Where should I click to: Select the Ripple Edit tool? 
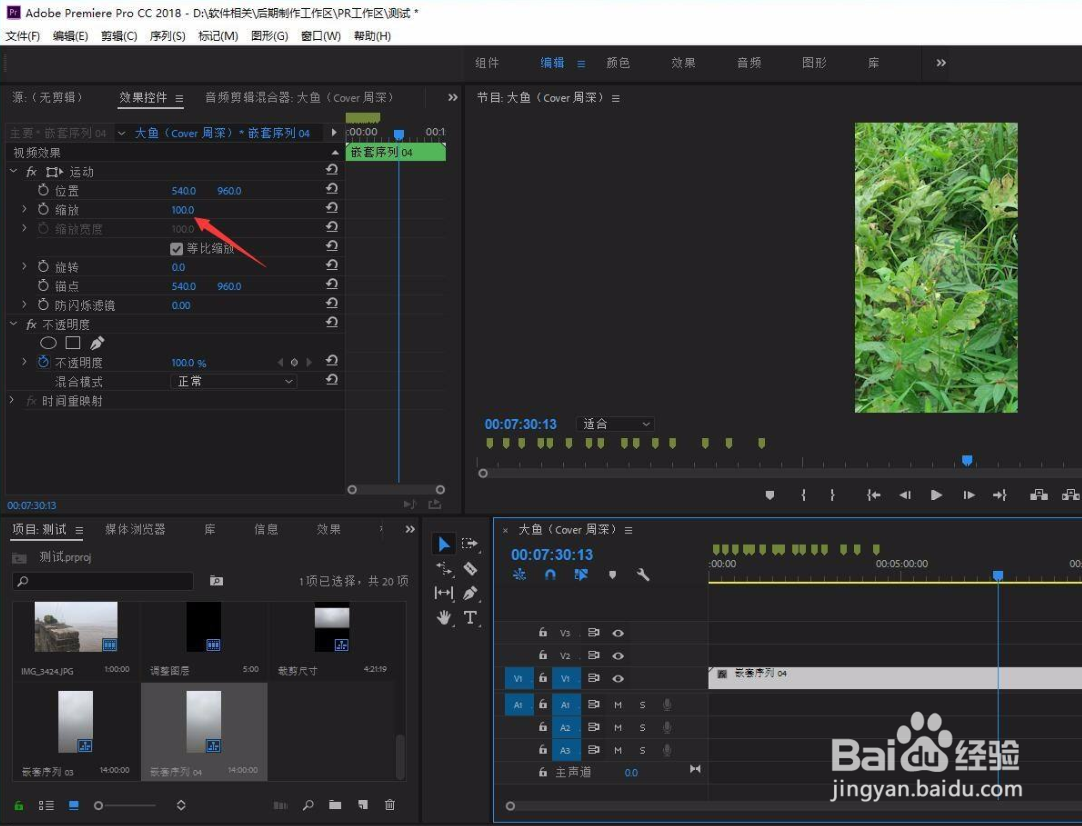click(444, 569)
